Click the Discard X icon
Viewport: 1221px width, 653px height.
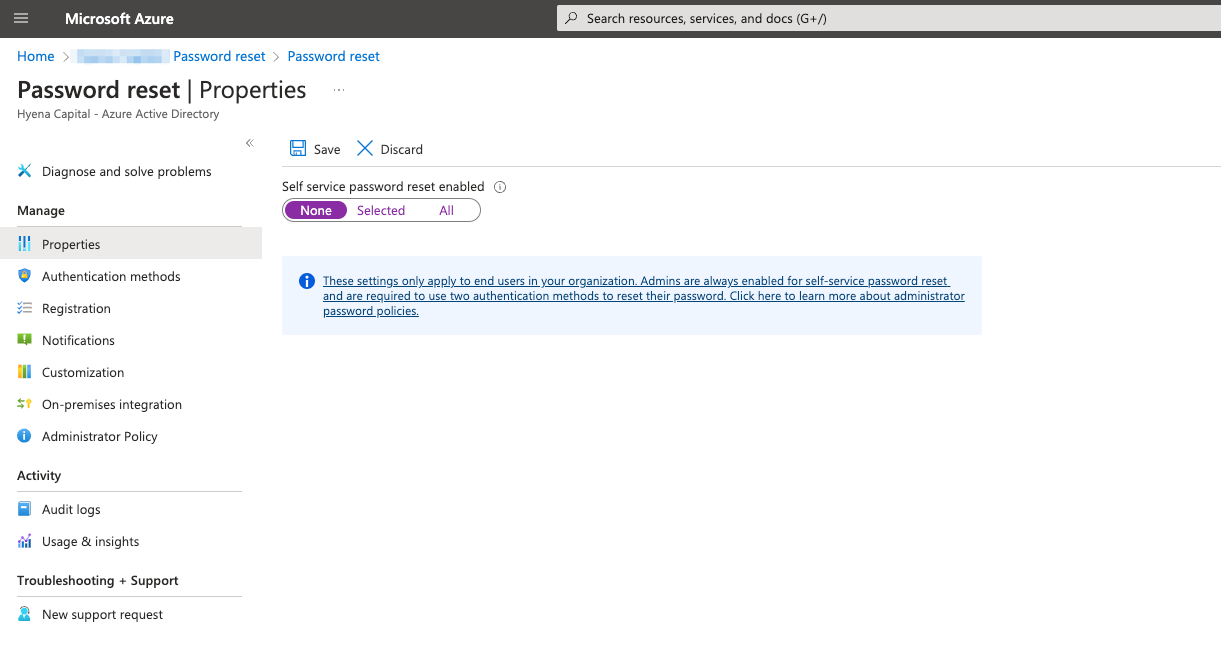(x=365, y=148)
